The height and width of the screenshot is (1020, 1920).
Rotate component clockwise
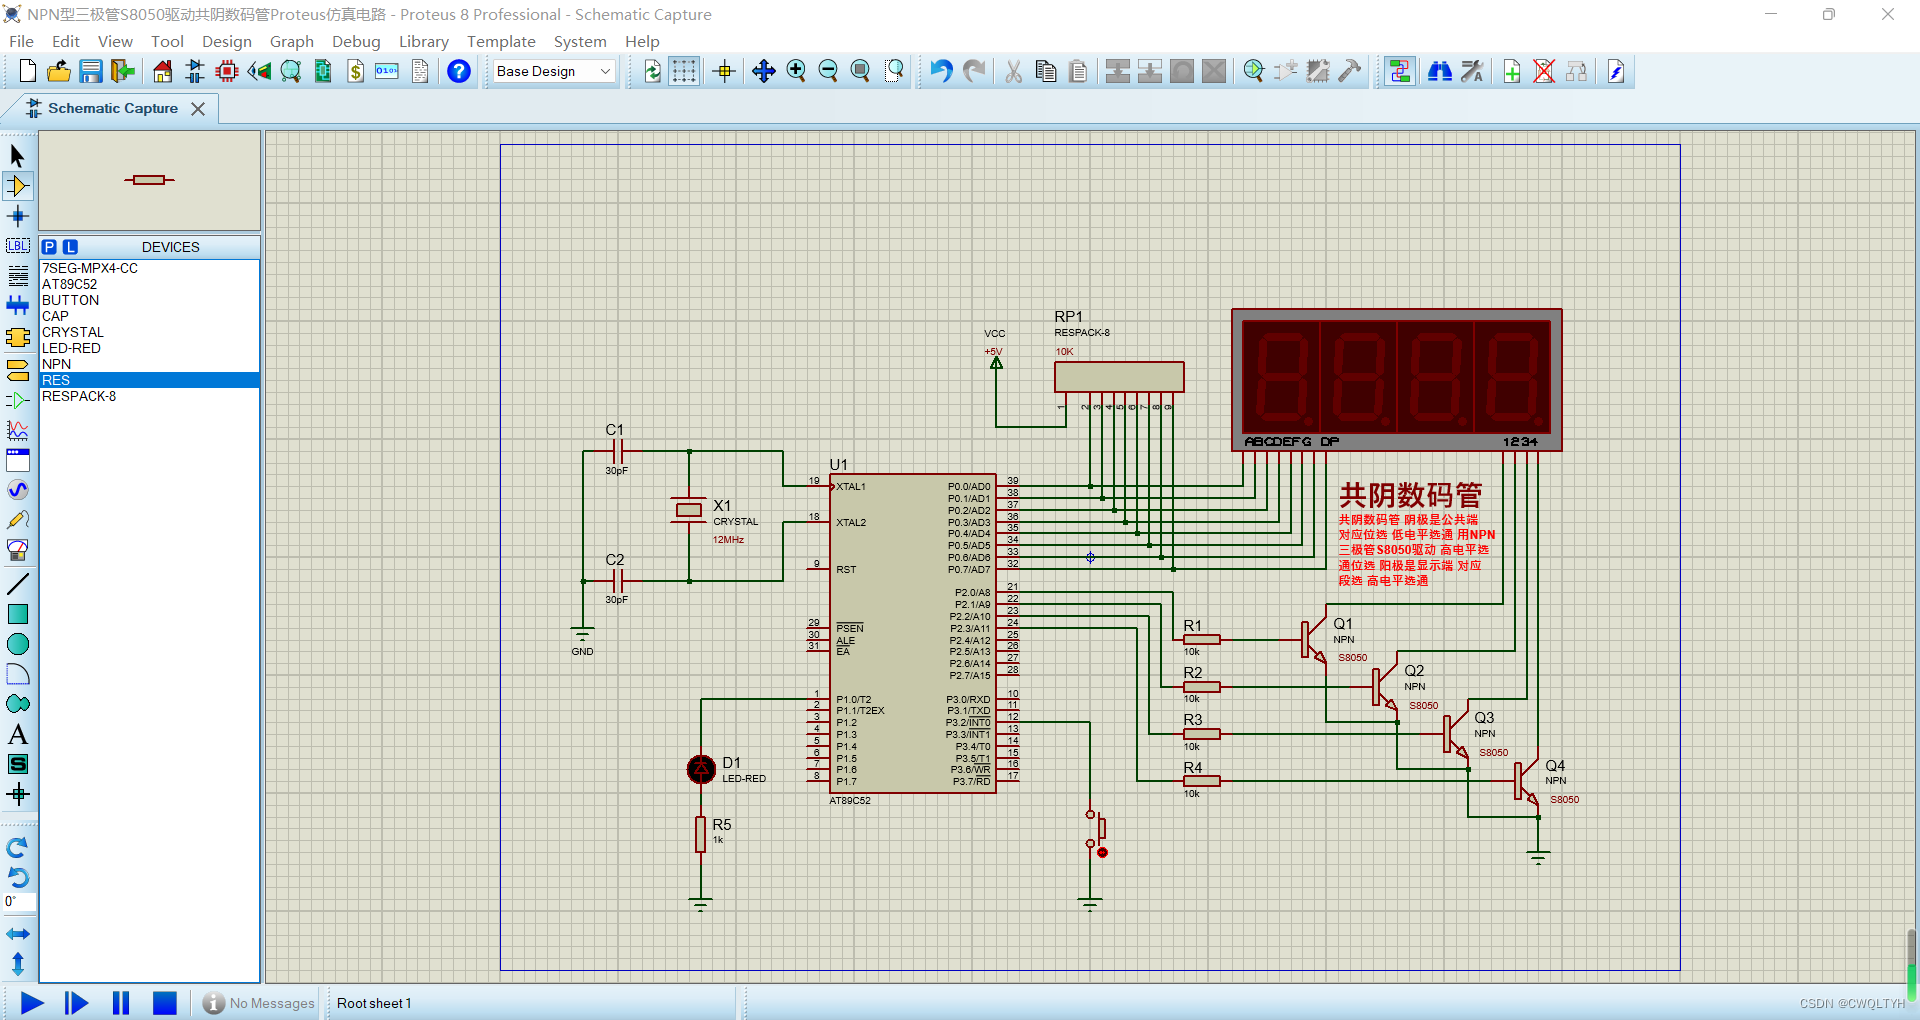point(17,848)
